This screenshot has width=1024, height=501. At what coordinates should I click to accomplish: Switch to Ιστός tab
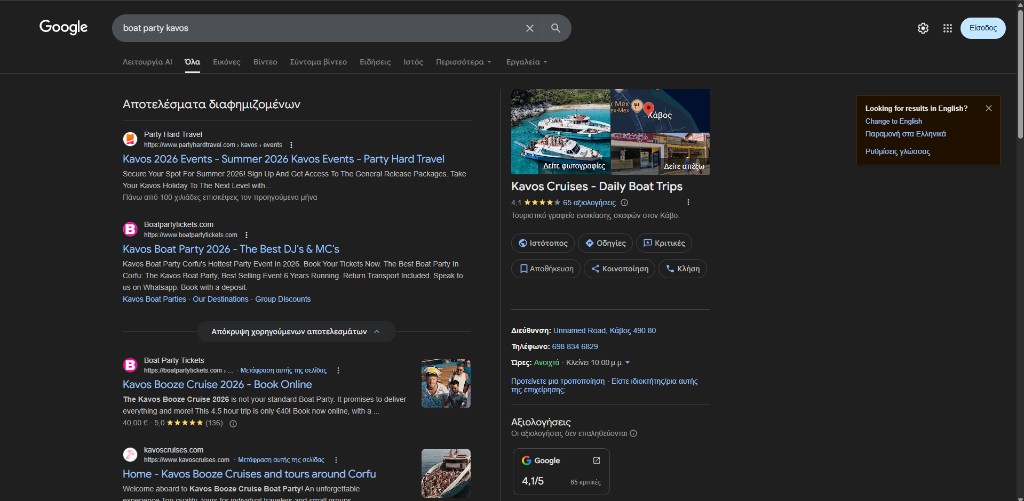413,62
